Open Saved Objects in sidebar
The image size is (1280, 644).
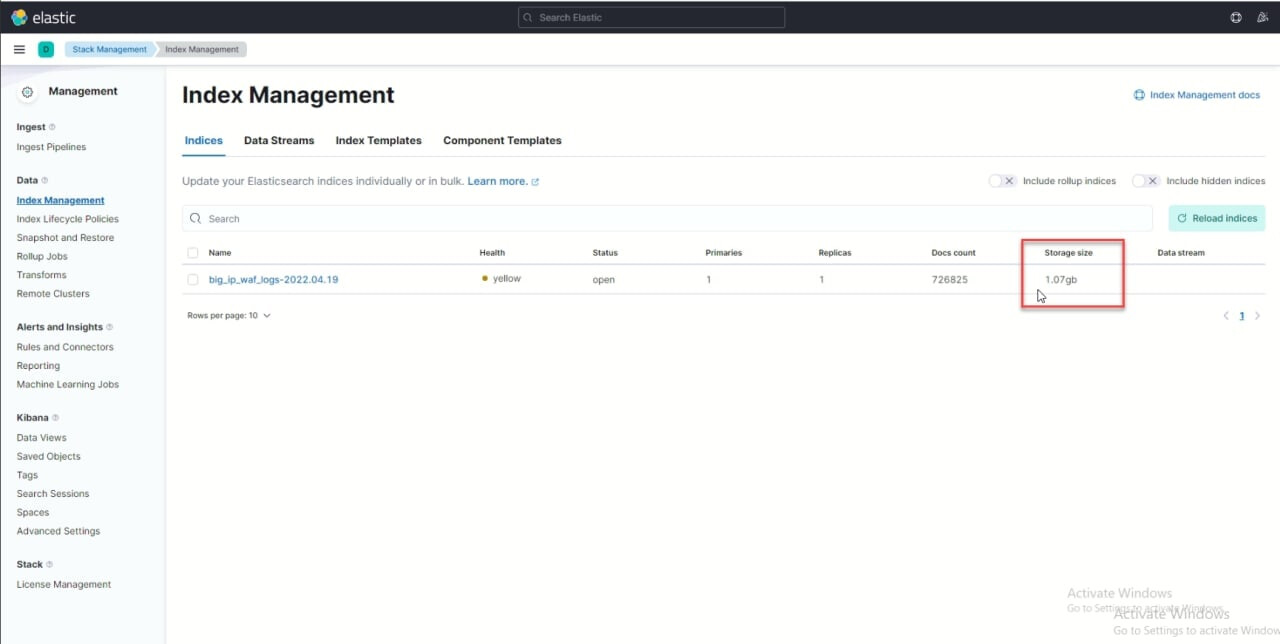point(48,456)
